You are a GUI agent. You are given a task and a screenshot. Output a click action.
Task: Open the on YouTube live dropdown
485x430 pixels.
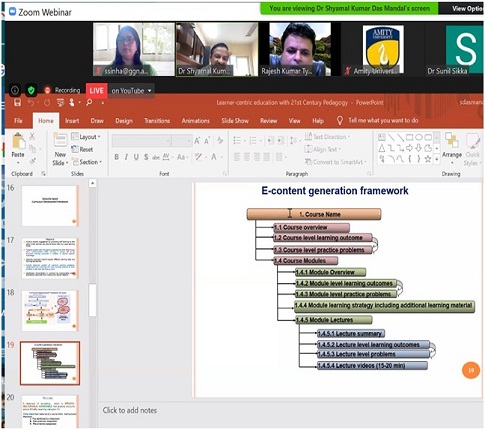click(x=131, y=91)
